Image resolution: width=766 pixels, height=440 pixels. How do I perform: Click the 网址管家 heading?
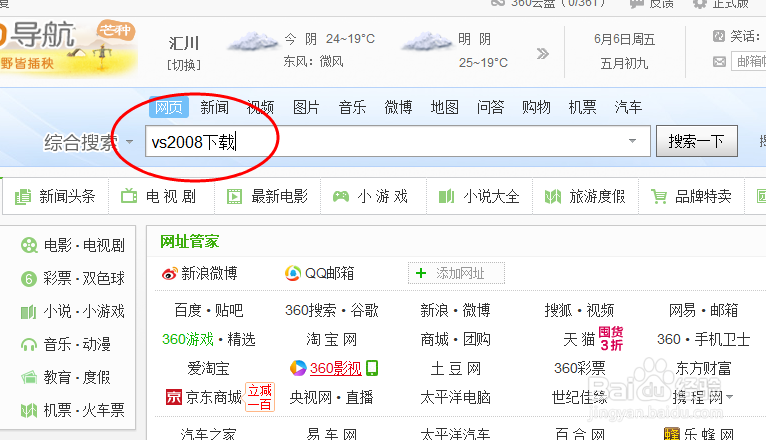pos(190,241)
